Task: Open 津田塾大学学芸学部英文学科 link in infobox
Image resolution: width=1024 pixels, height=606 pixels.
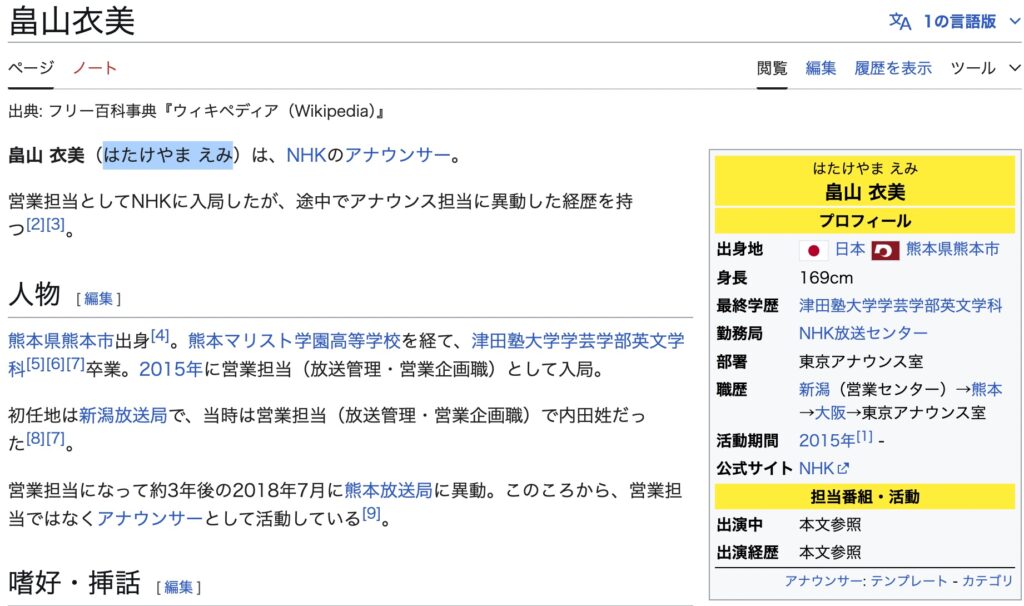Action: (900, 306)
